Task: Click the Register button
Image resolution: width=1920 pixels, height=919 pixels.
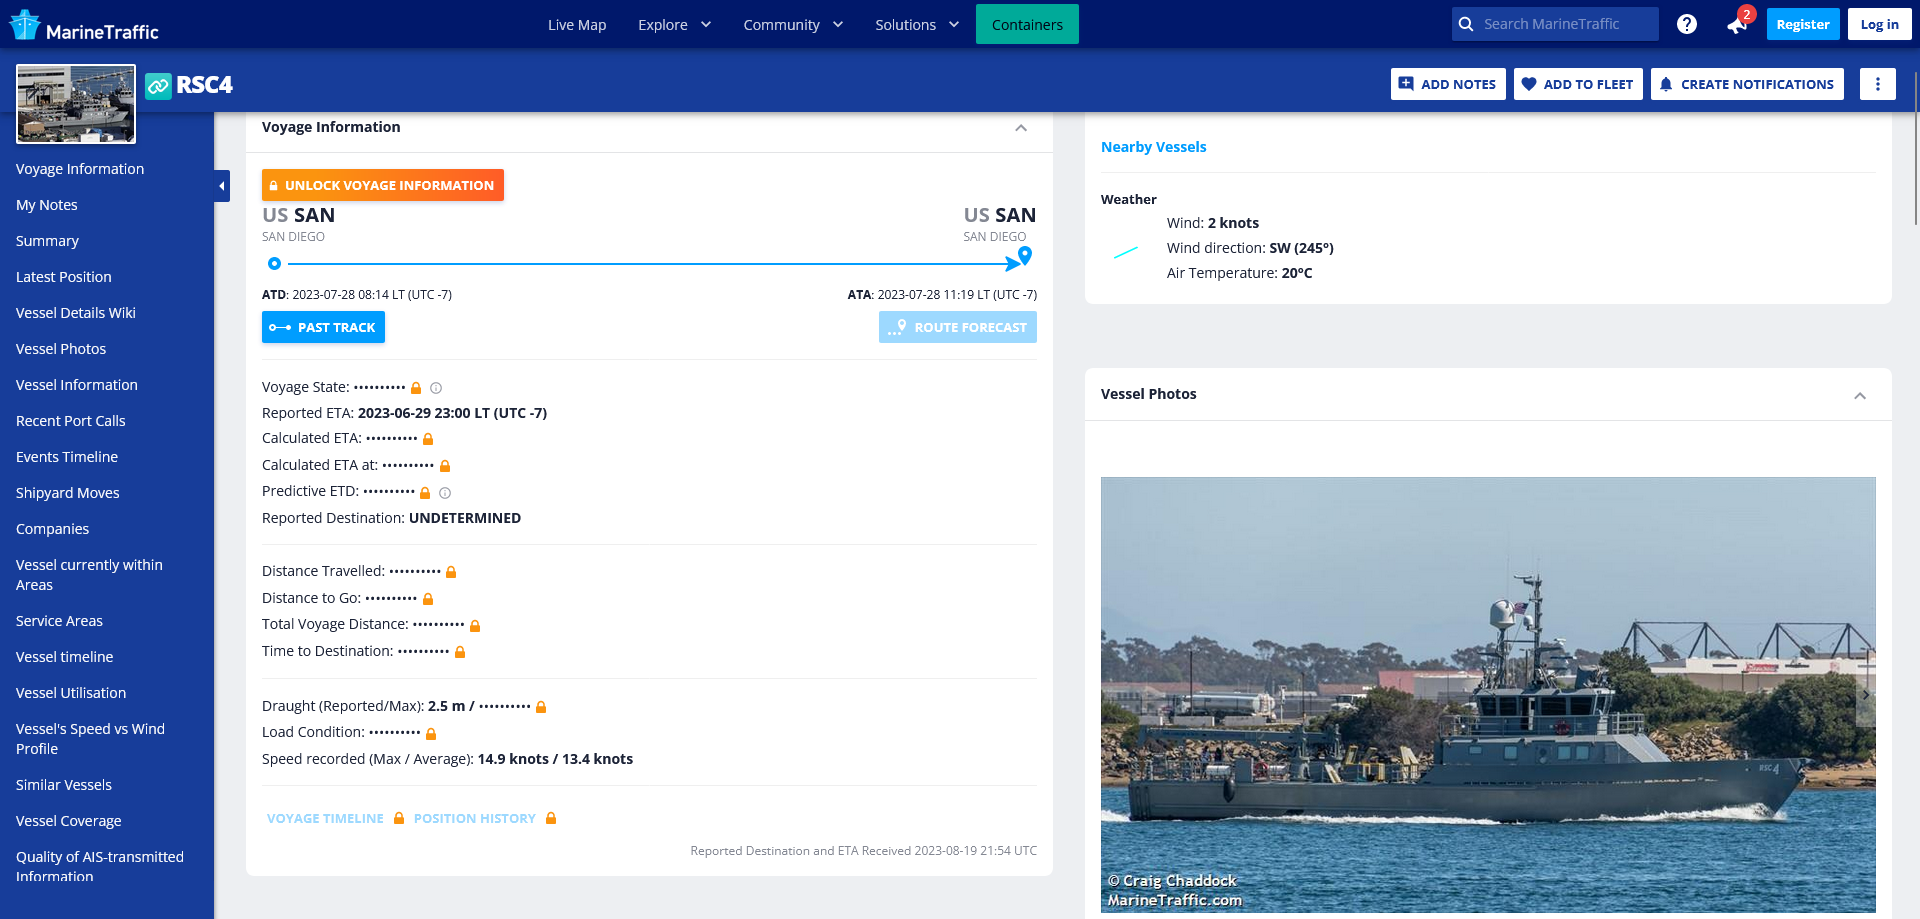Action: coord(1803,24)
